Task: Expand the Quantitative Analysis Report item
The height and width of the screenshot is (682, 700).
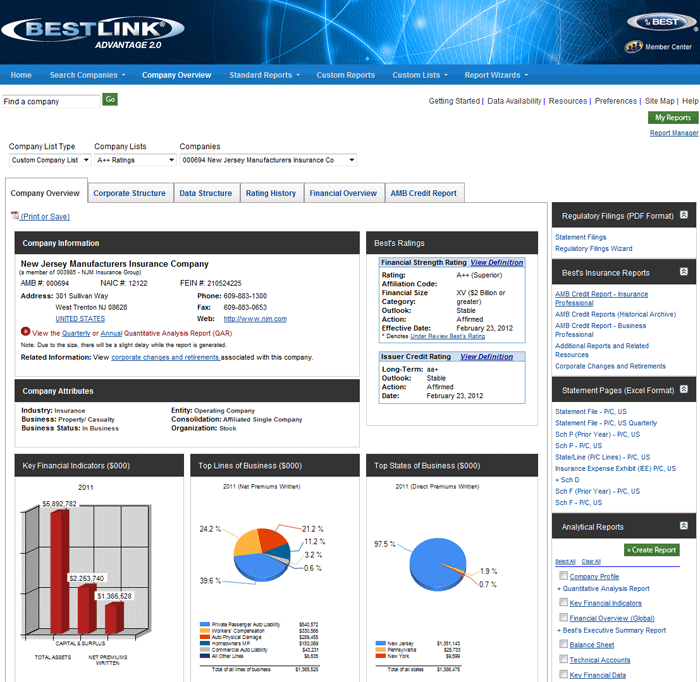Action: (603, 589)
